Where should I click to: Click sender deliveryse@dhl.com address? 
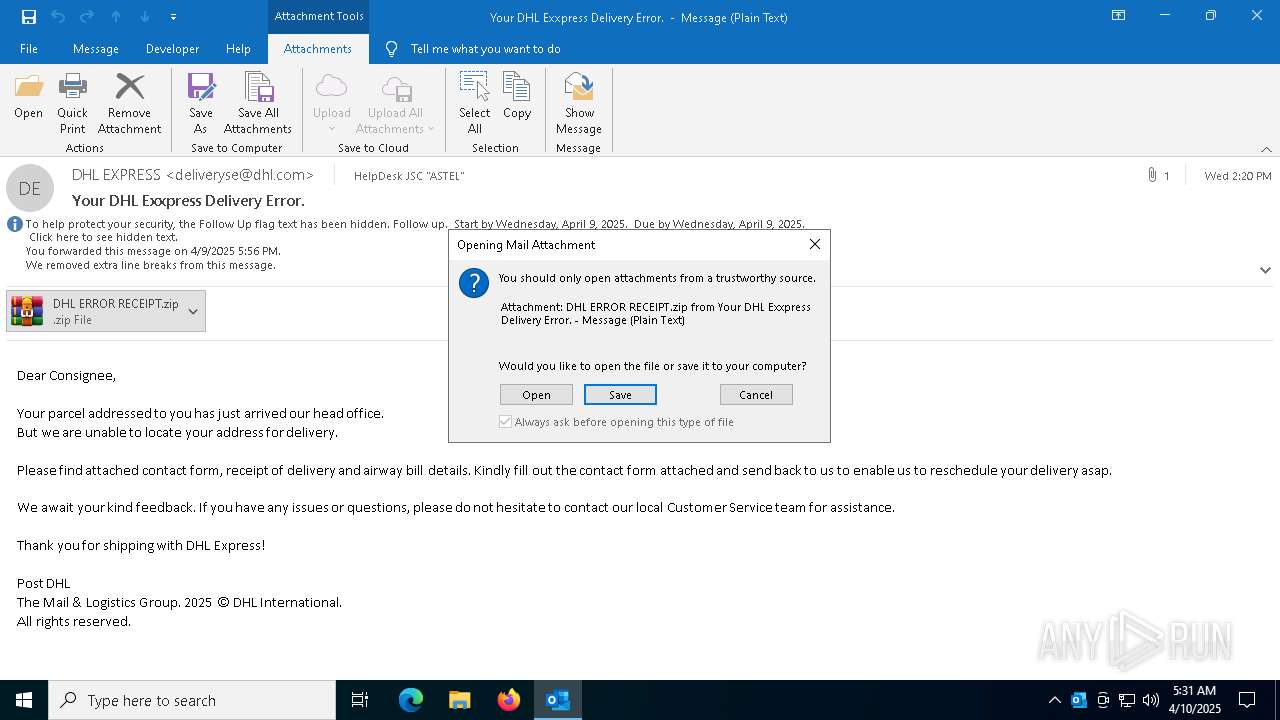click(240, 175)
